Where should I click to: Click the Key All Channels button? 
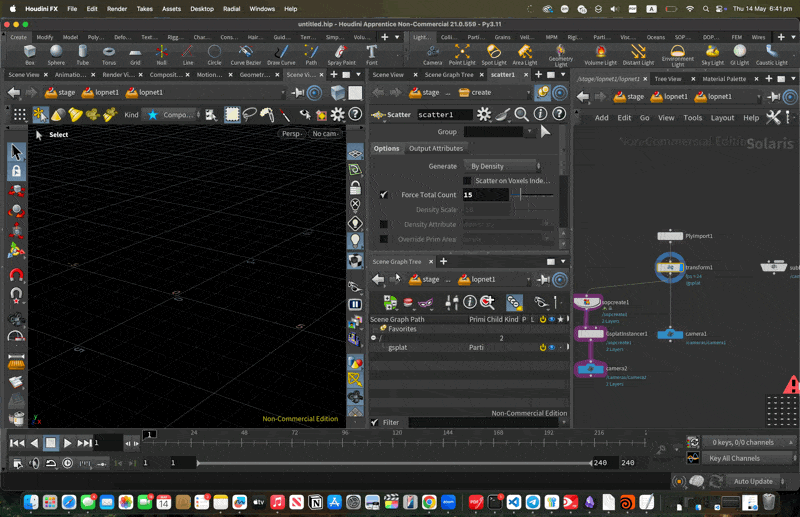click(x=747, y=458)
